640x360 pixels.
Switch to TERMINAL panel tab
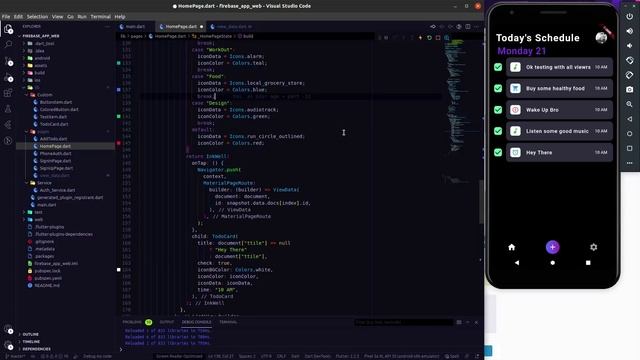[228, 322]
